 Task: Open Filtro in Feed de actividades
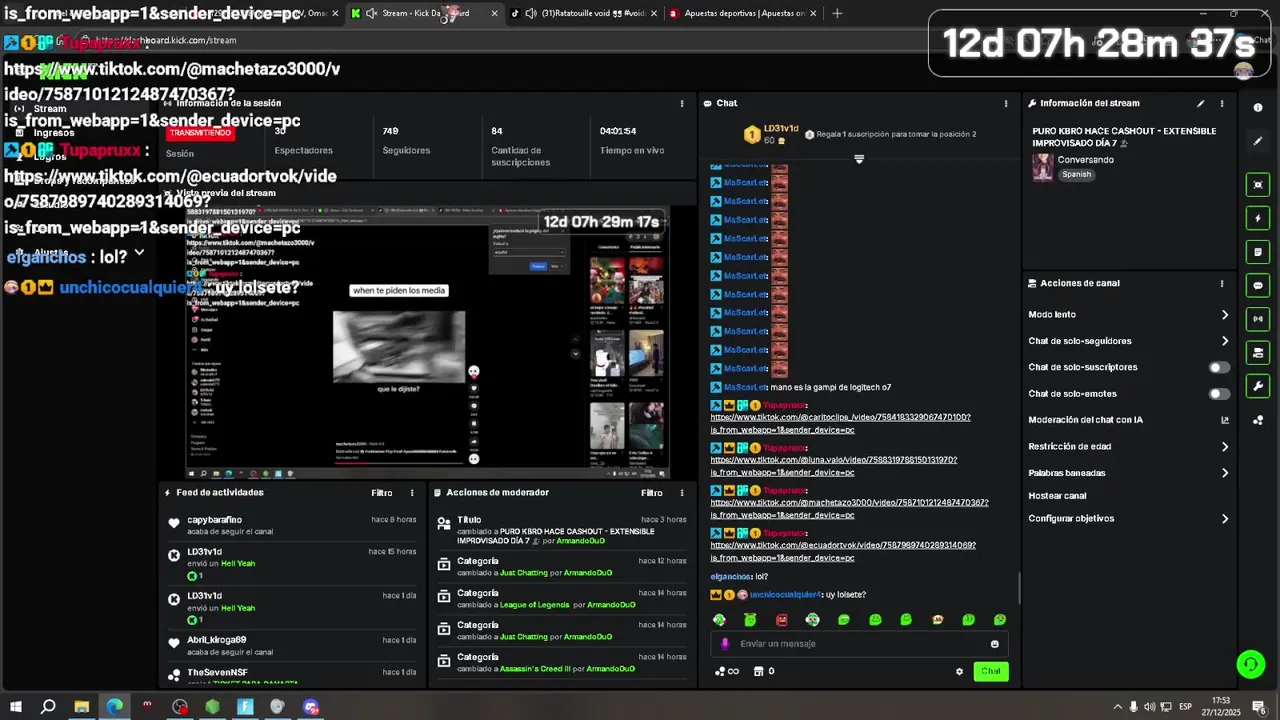pyautogui.click(x=382, y=493)
